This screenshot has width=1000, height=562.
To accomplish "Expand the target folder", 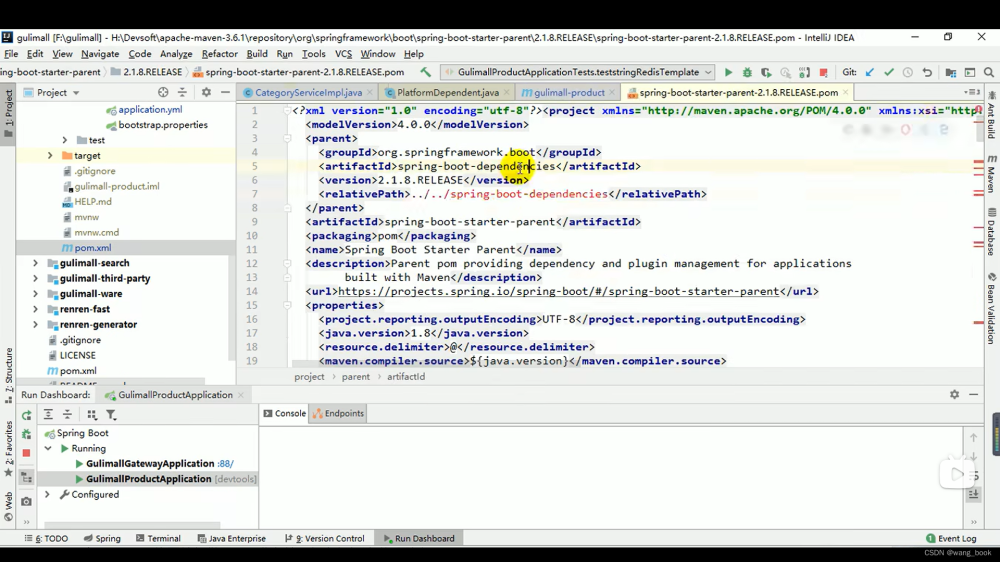I will point(50,155).
